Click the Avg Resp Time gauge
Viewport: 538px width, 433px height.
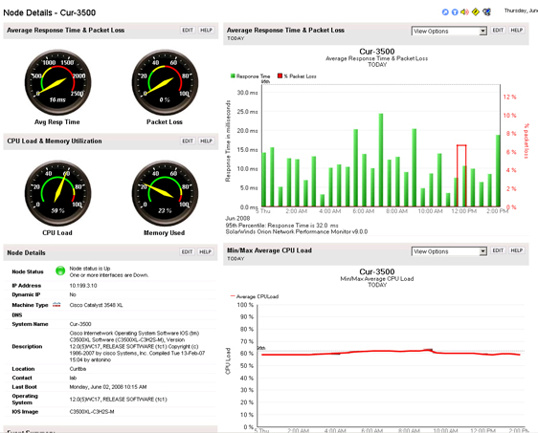(x=58, y=83)
